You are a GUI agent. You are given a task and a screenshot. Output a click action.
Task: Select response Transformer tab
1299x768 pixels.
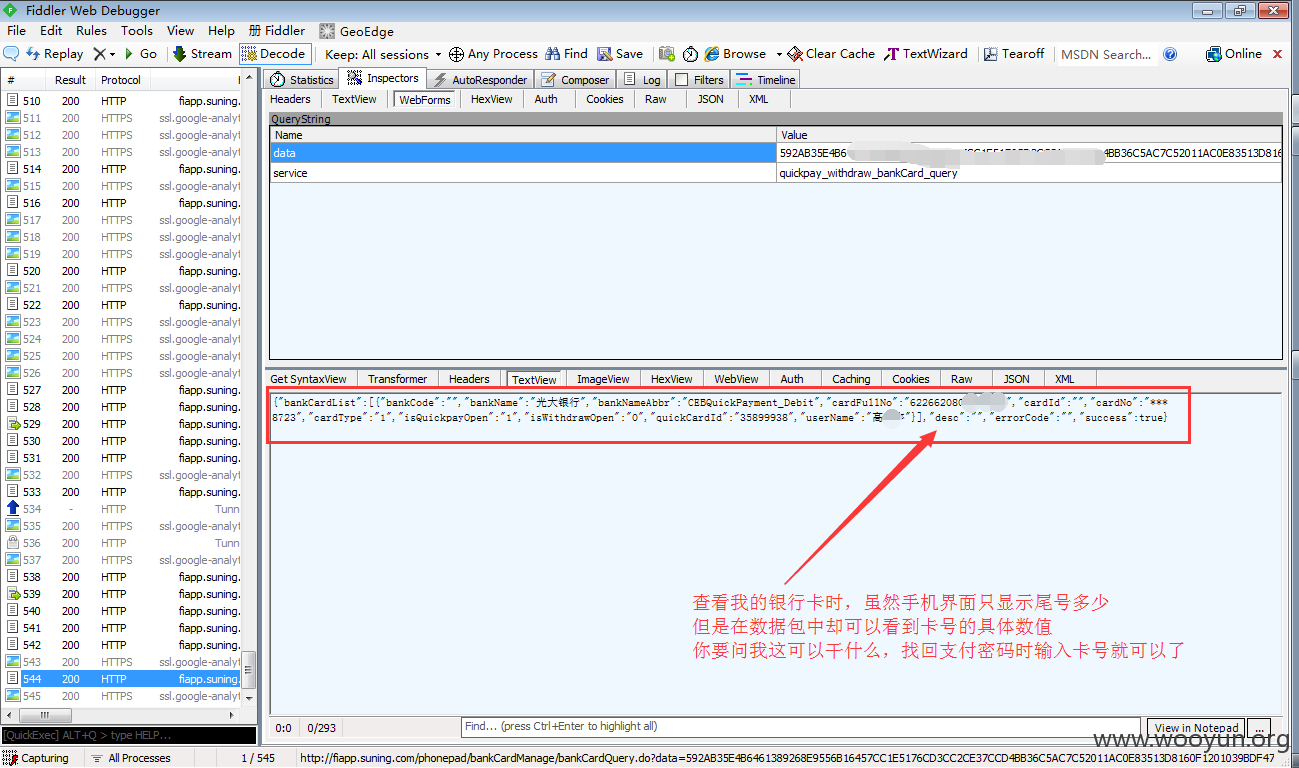[397, 379]
